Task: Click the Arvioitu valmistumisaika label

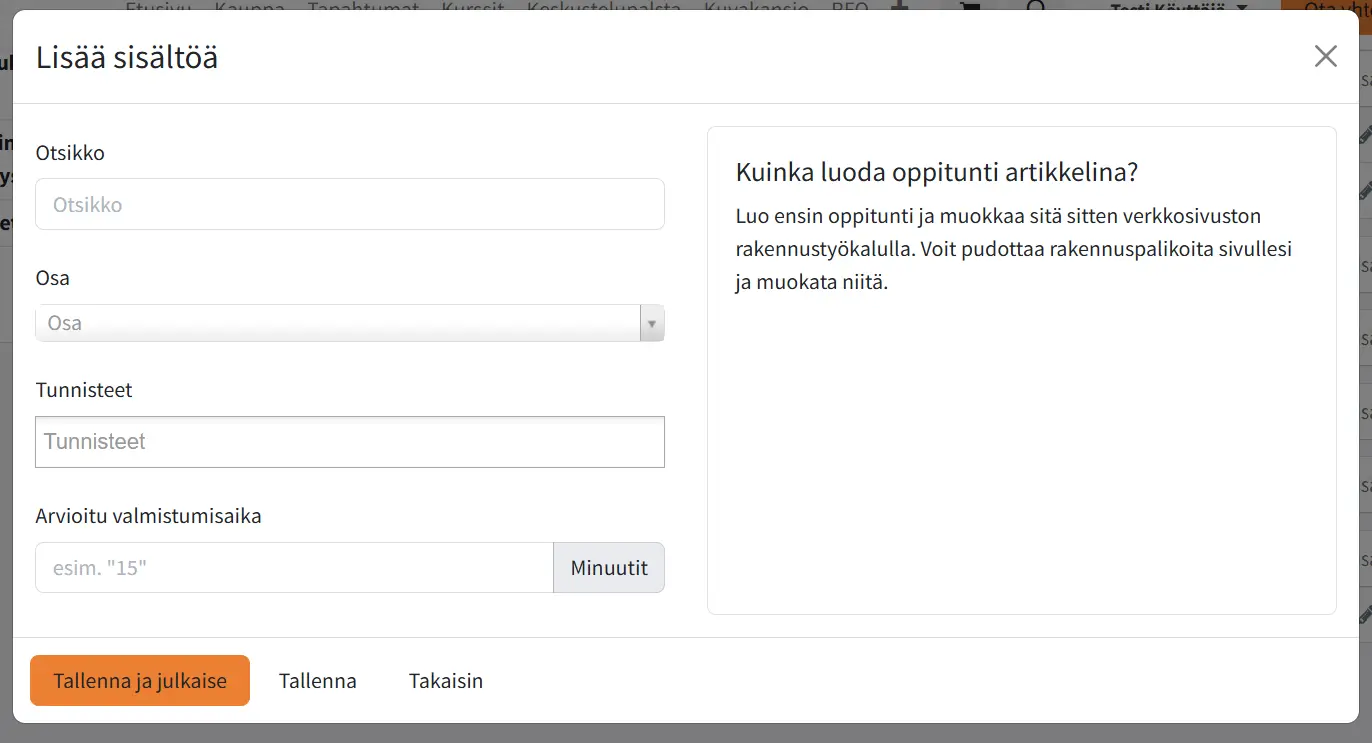Action: 148,516
